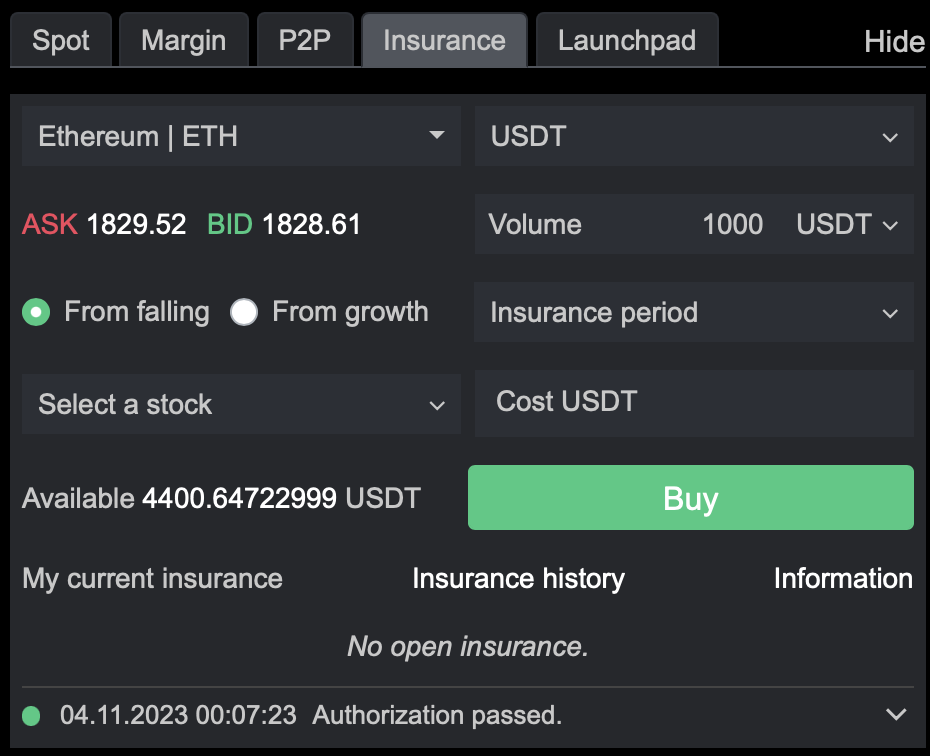Viewport: 930px width, 756px height.
Task: Select the From growth radio button
Action: coord(244,313)
